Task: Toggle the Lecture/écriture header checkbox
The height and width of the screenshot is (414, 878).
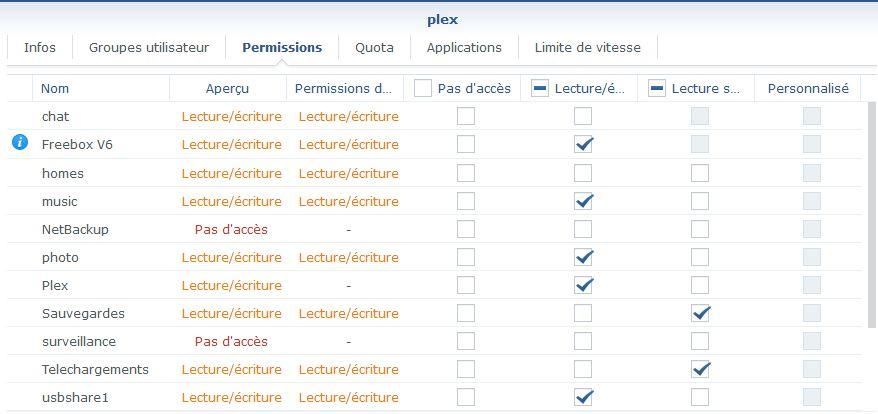Action: (540, 89)
